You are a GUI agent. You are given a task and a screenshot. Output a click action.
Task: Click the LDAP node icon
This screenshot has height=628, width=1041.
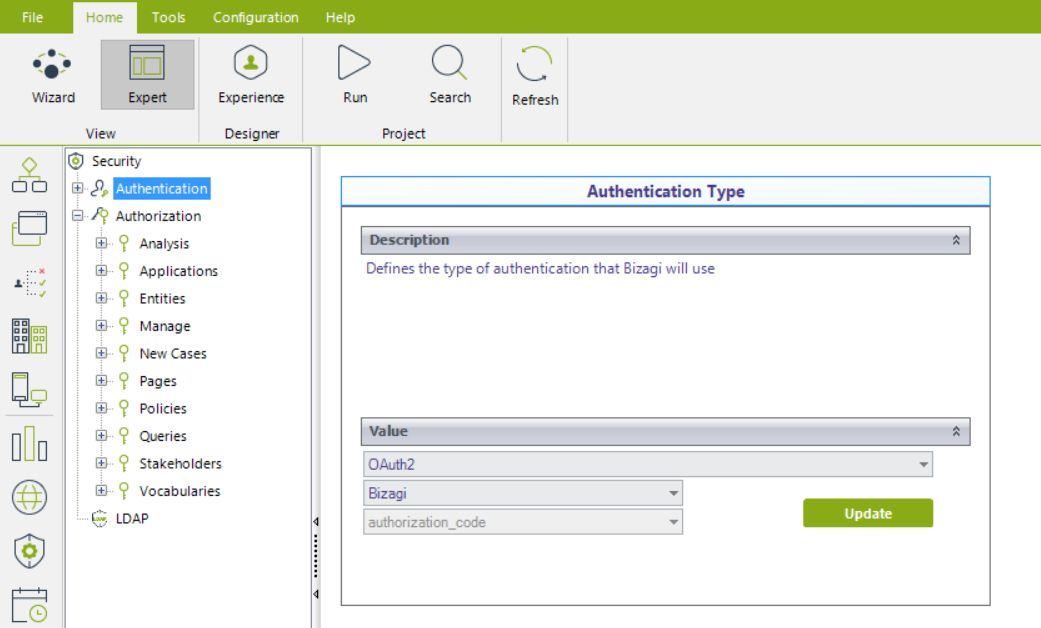(x=100, y=518)
